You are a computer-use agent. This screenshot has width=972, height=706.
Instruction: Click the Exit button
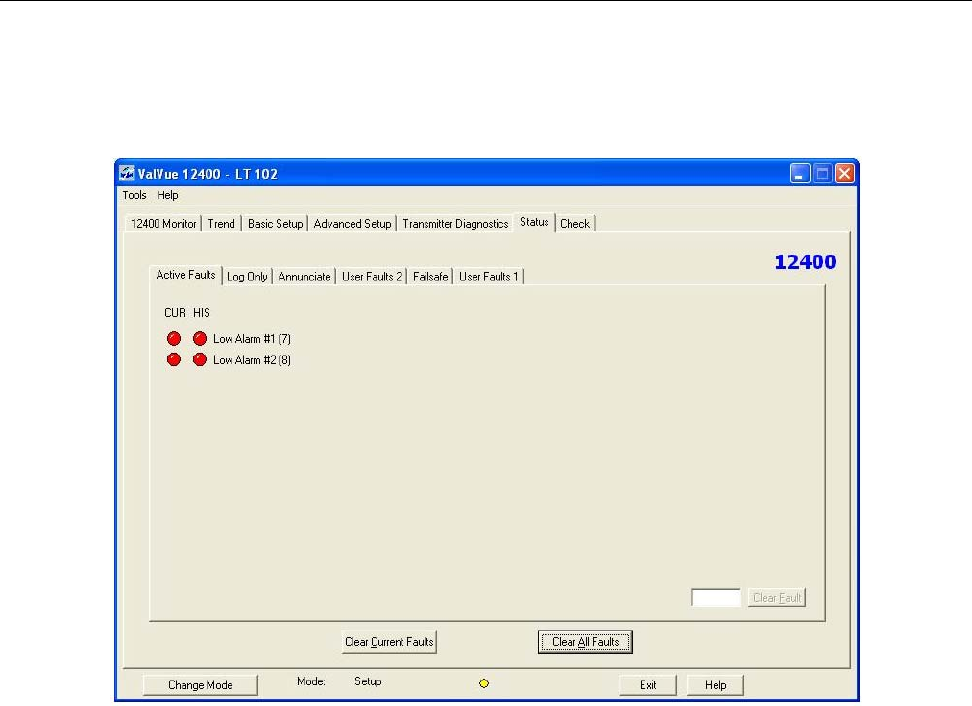648,685
